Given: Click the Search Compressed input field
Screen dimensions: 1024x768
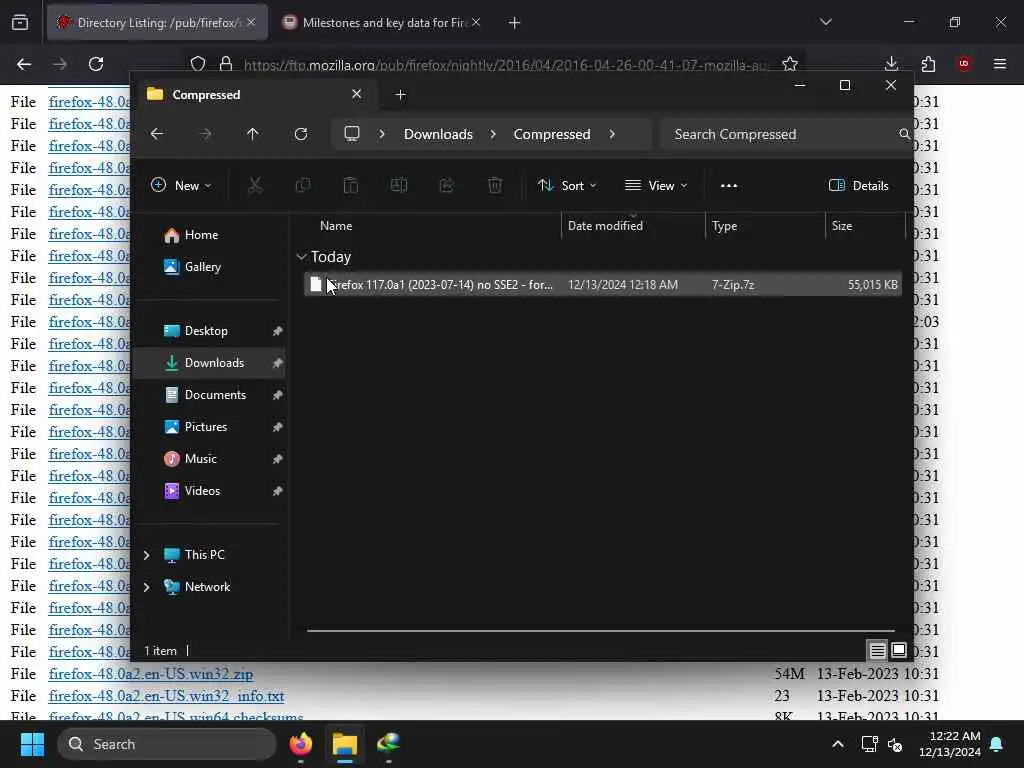Looking at the screenshot, I should pos(784,134).
